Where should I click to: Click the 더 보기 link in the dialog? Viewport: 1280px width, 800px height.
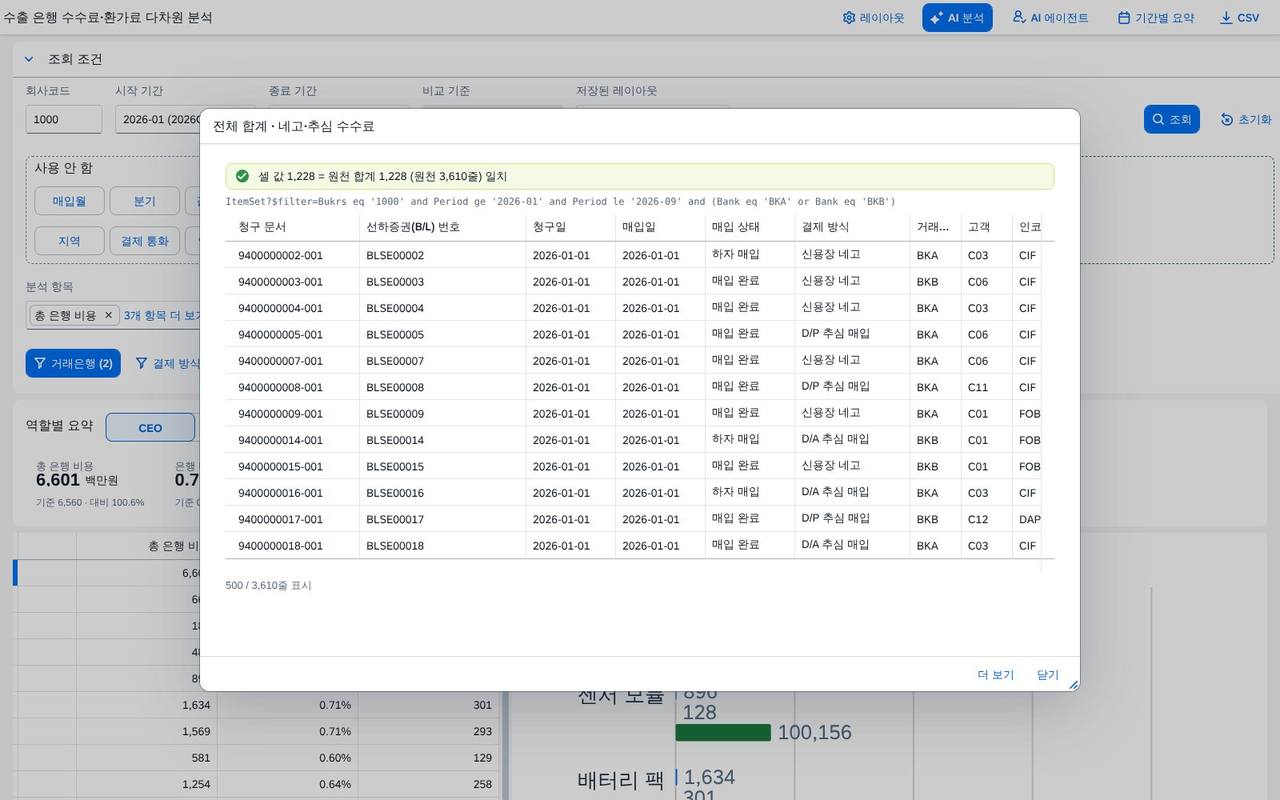(995, 675)
